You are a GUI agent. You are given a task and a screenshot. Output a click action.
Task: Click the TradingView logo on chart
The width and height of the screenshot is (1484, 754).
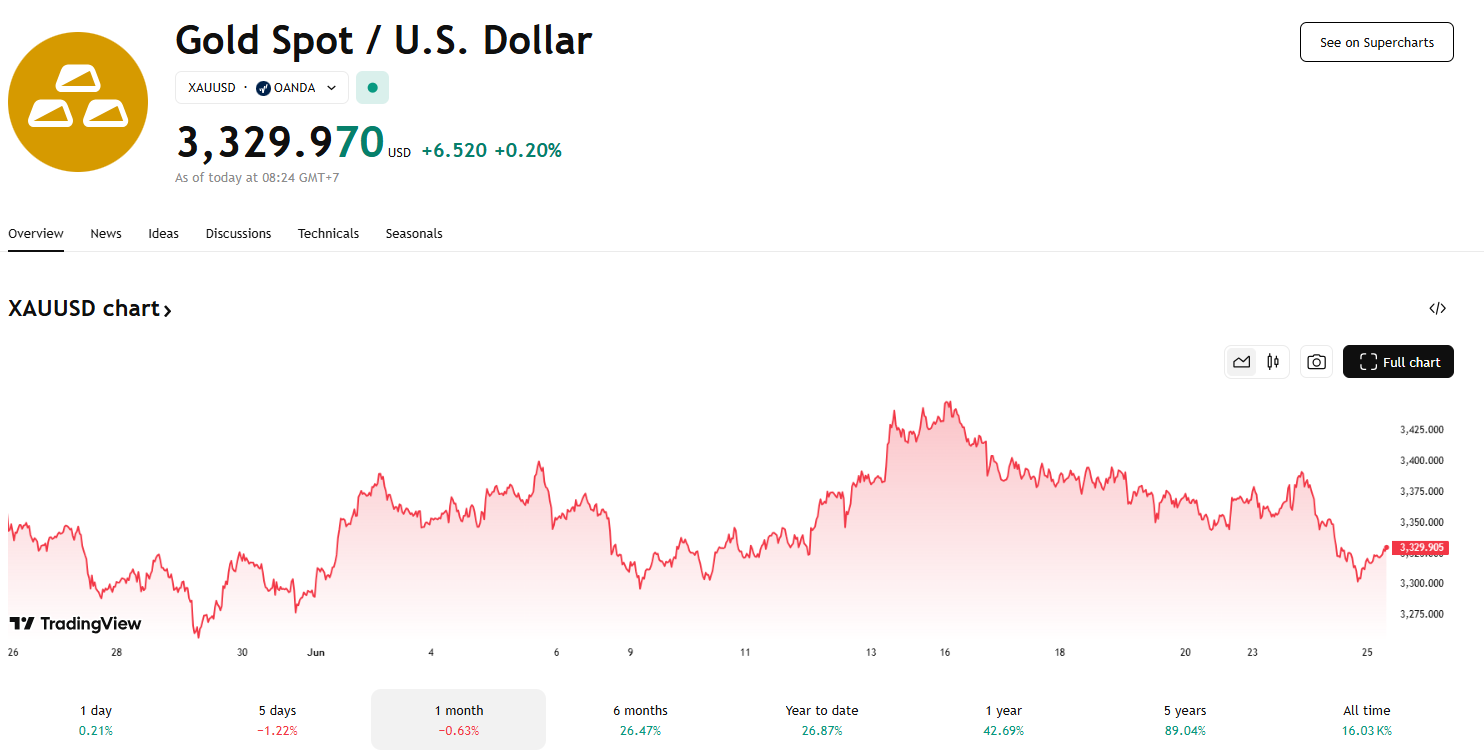[x=75, y=624]
